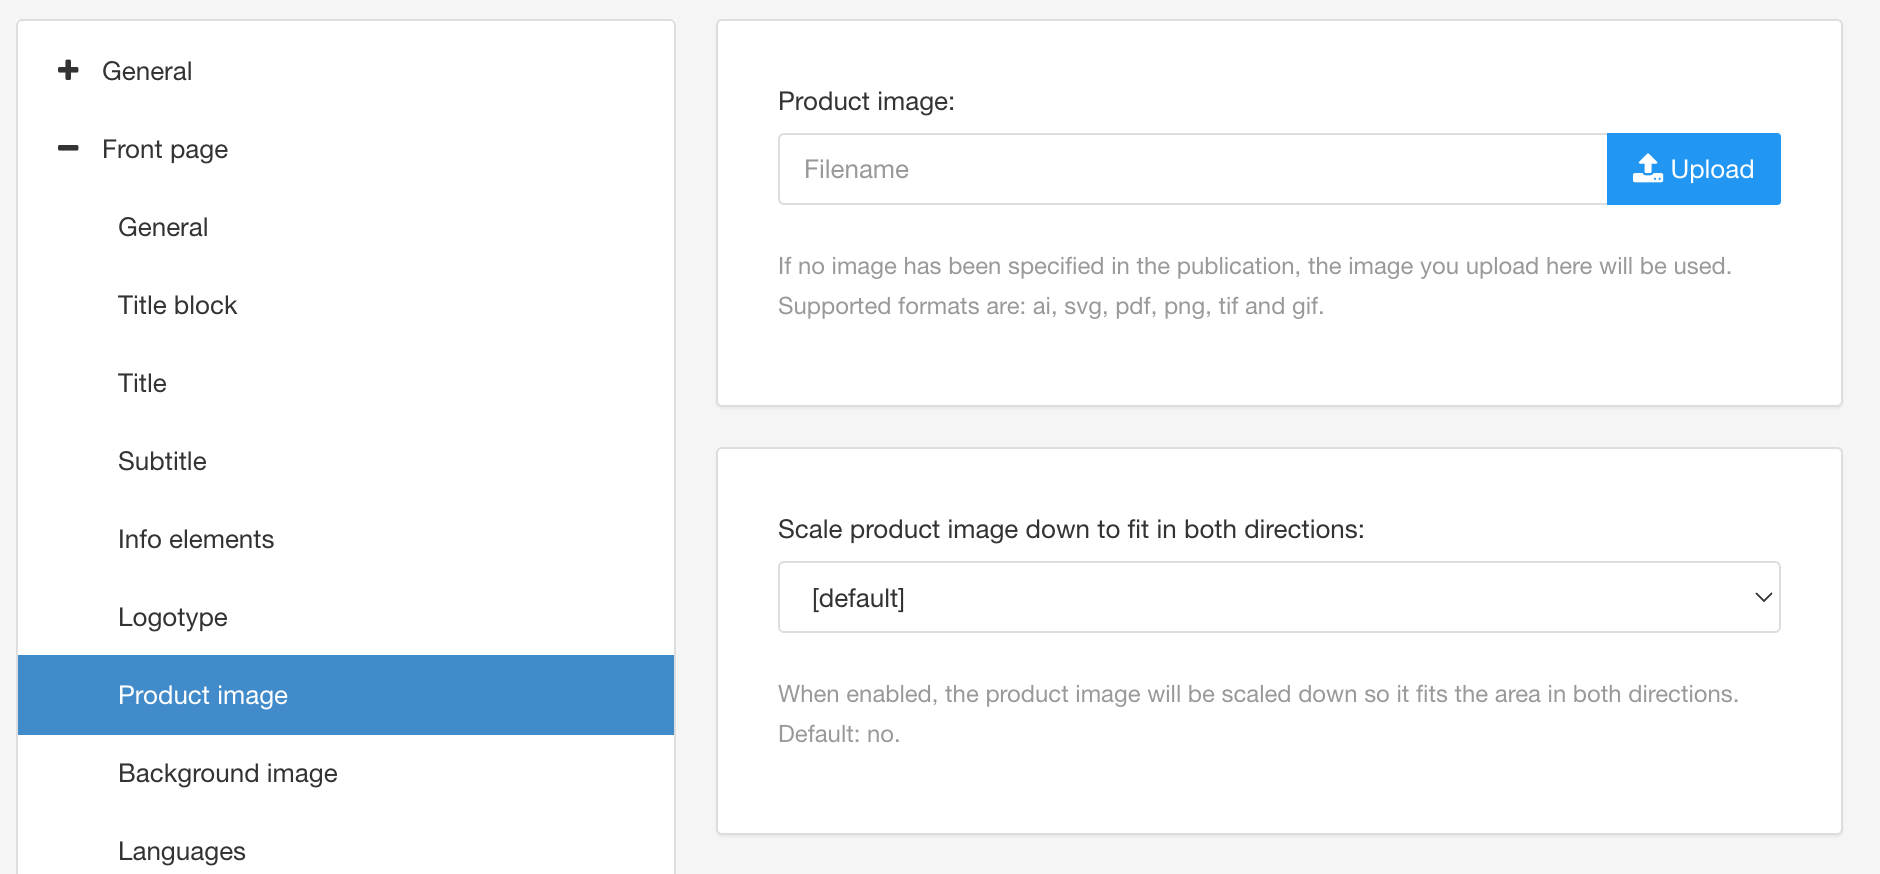Collapse the Front page section
1880x874 pixels.
(x=67, y=148)
